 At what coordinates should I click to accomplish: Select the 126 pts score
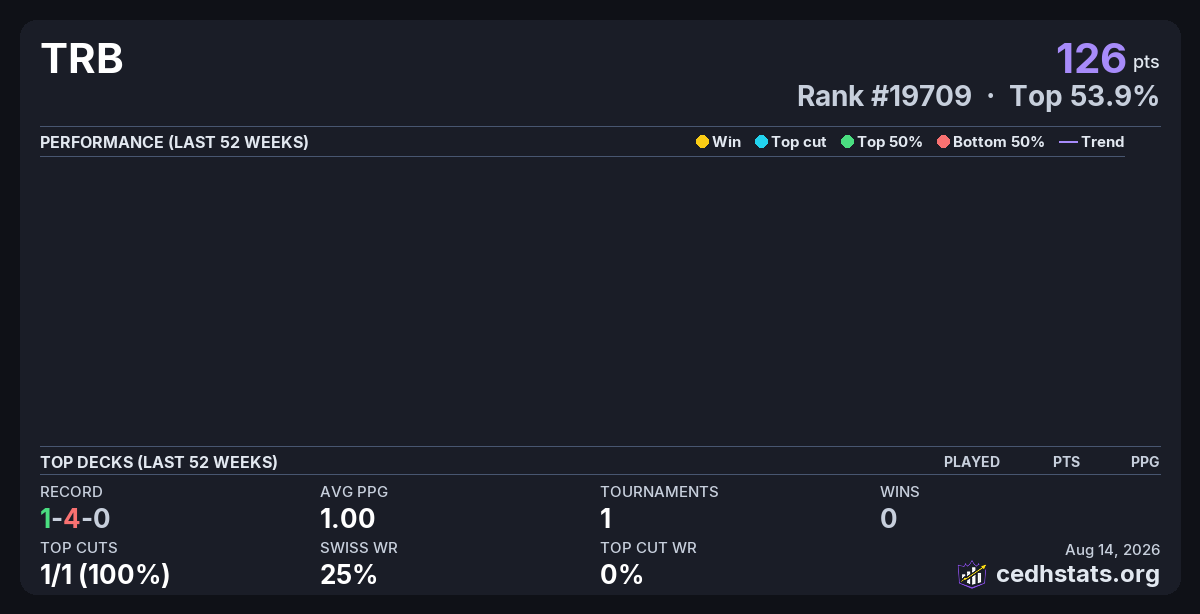pyautogui.click(x=1108, y=58)
